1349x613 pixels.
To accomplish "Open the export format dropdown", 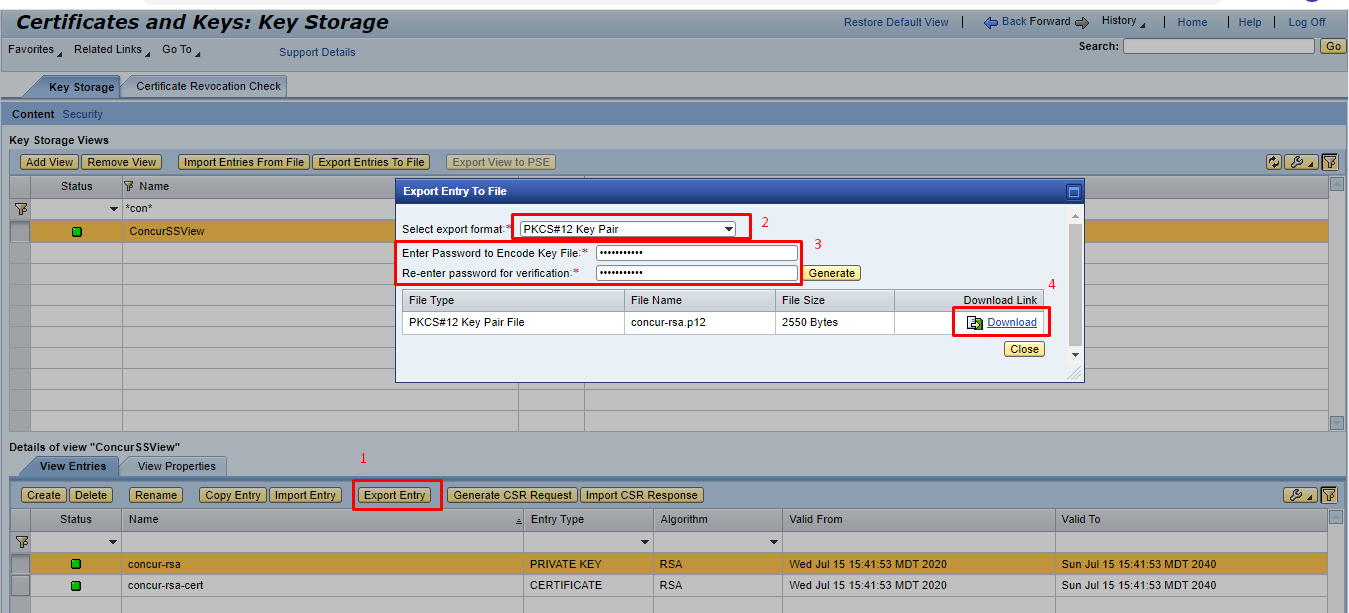I will 729,229.
